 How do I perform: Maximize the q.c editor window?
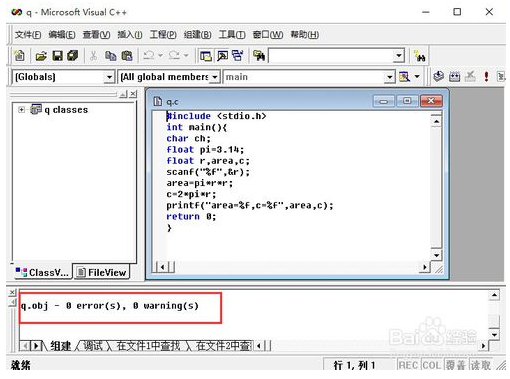[407, 101]
